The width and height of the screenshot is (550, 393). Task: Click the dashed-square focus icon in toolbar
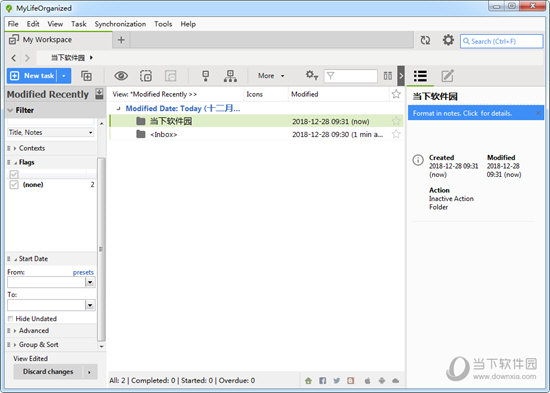pos(146,76)
